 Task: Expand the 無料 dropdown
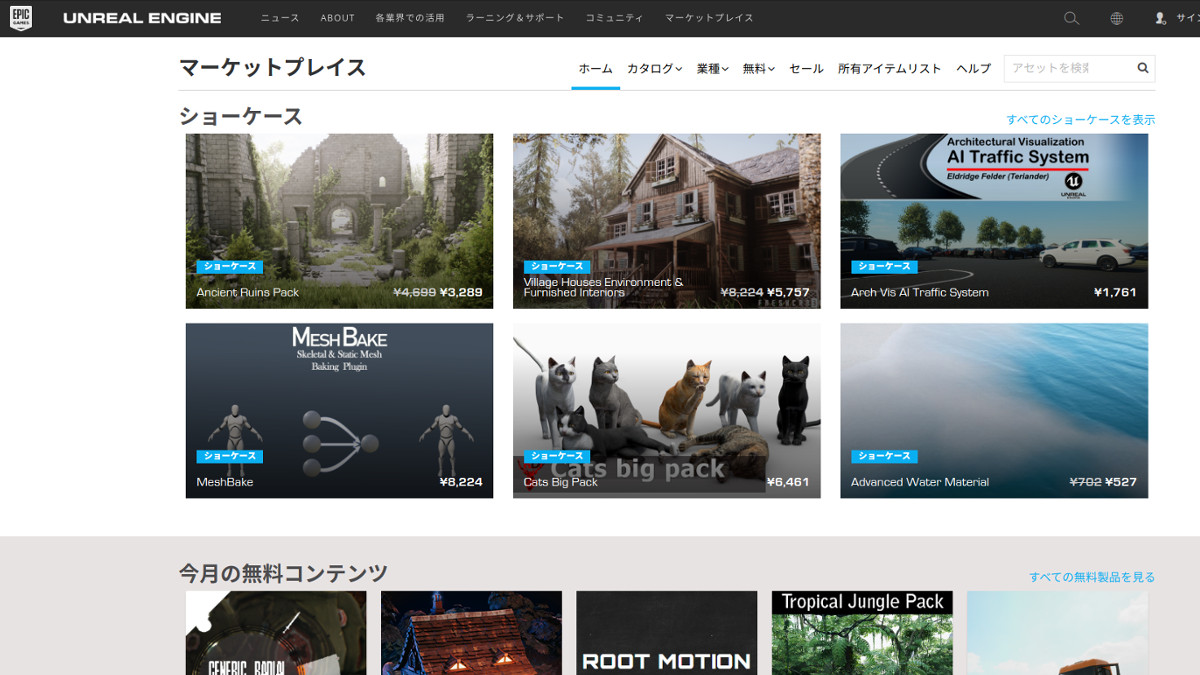[759, 69]
